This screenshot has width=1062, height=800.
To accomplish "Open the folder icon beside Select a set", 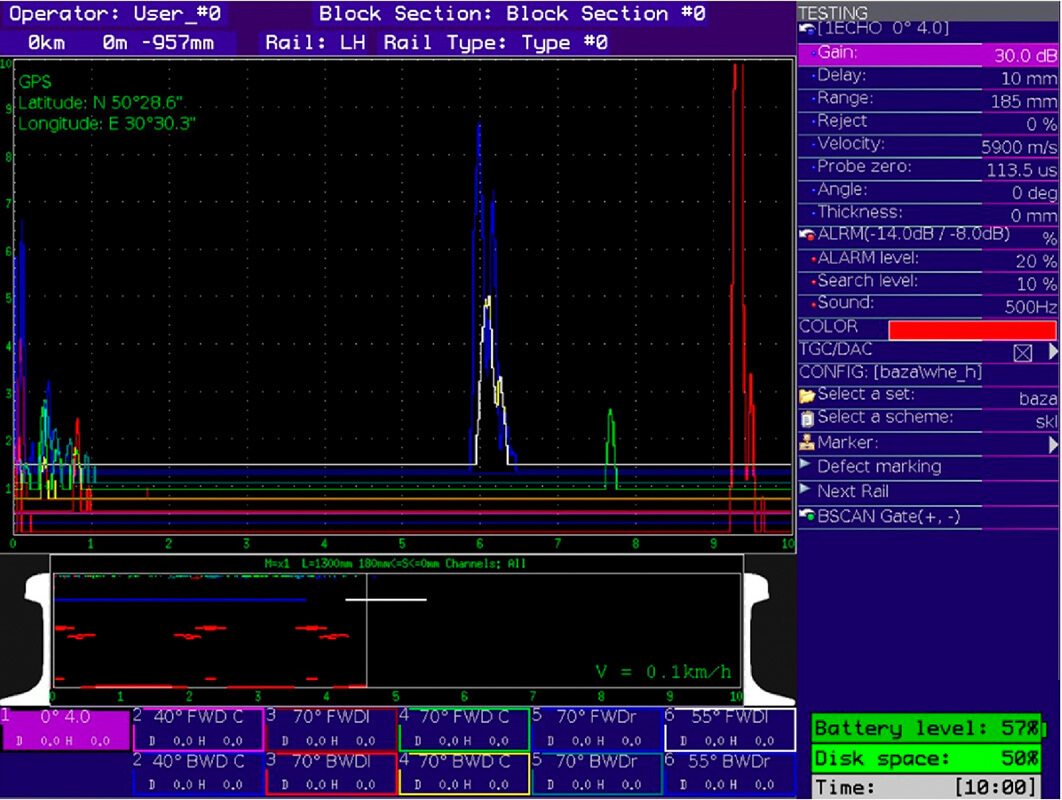I will click(807, 396).
